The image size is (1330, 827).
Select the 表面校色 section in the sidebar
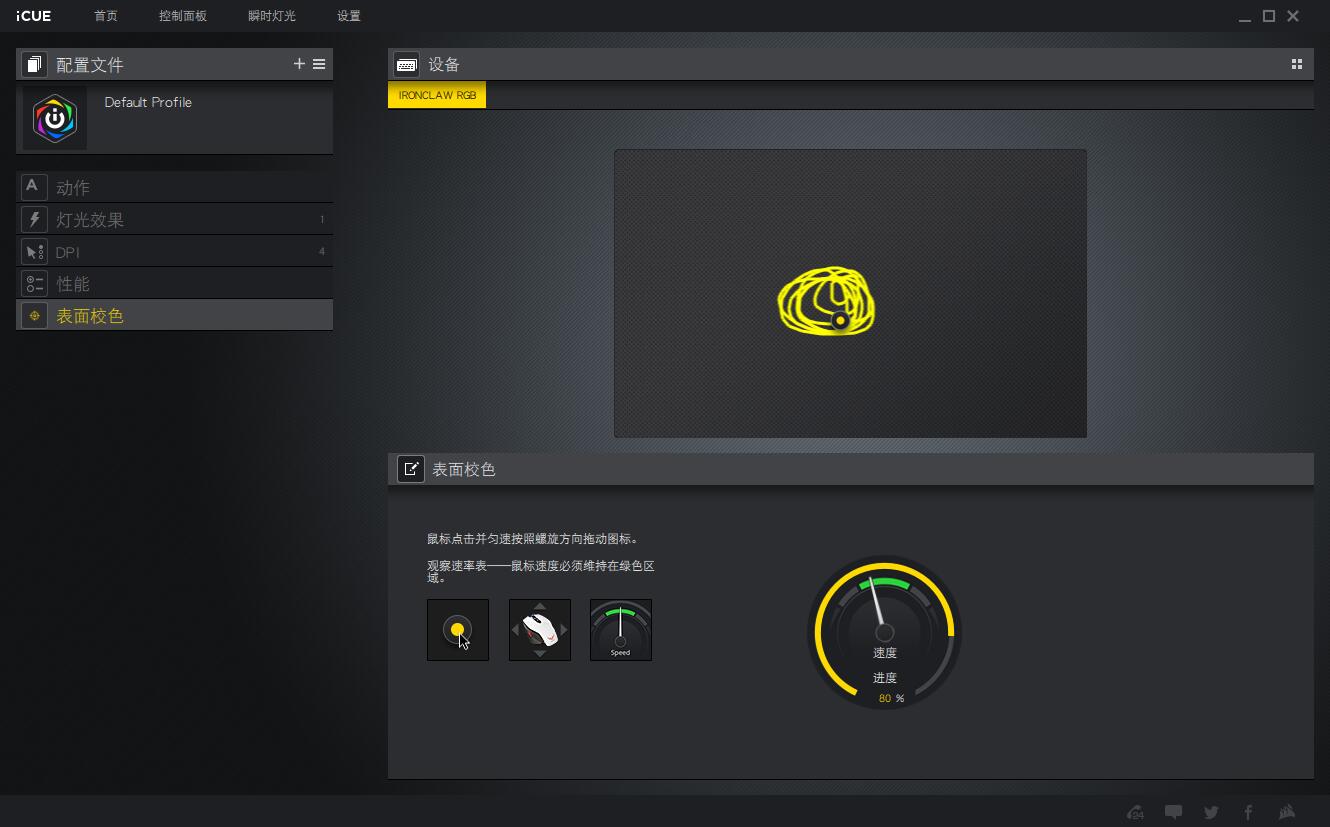tap(174, 315)
